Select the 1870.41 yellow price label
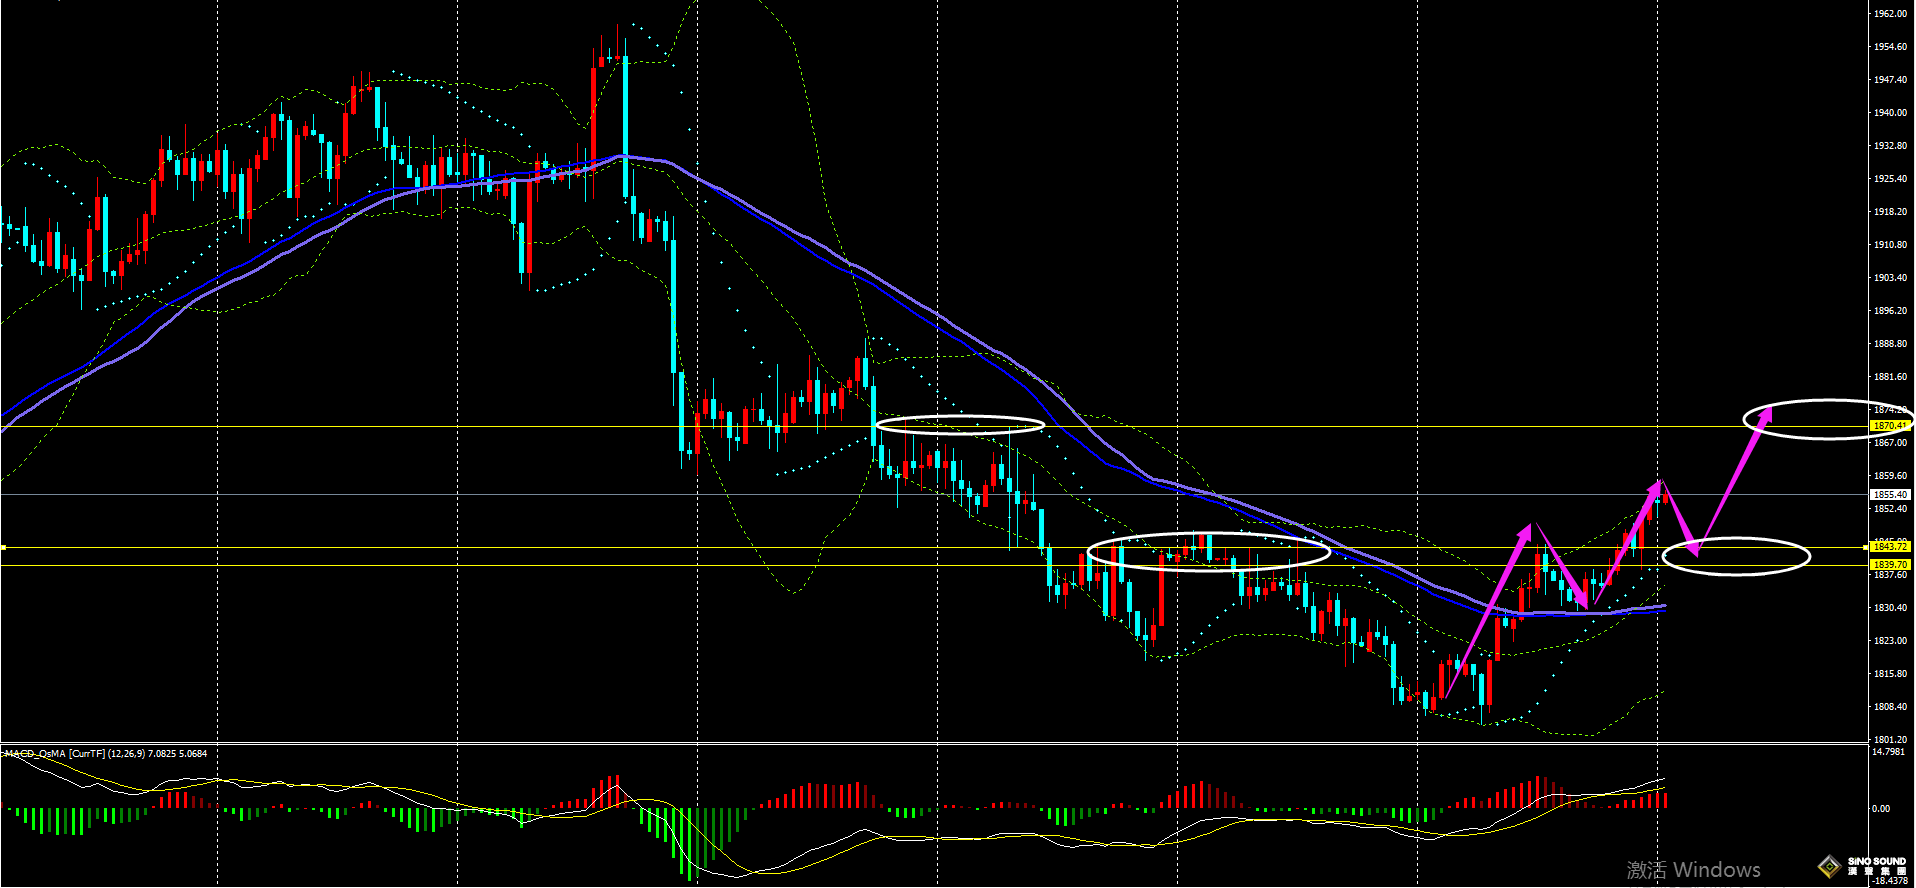The height and width of the screenshot is (888, 1916). [1890, 426]
